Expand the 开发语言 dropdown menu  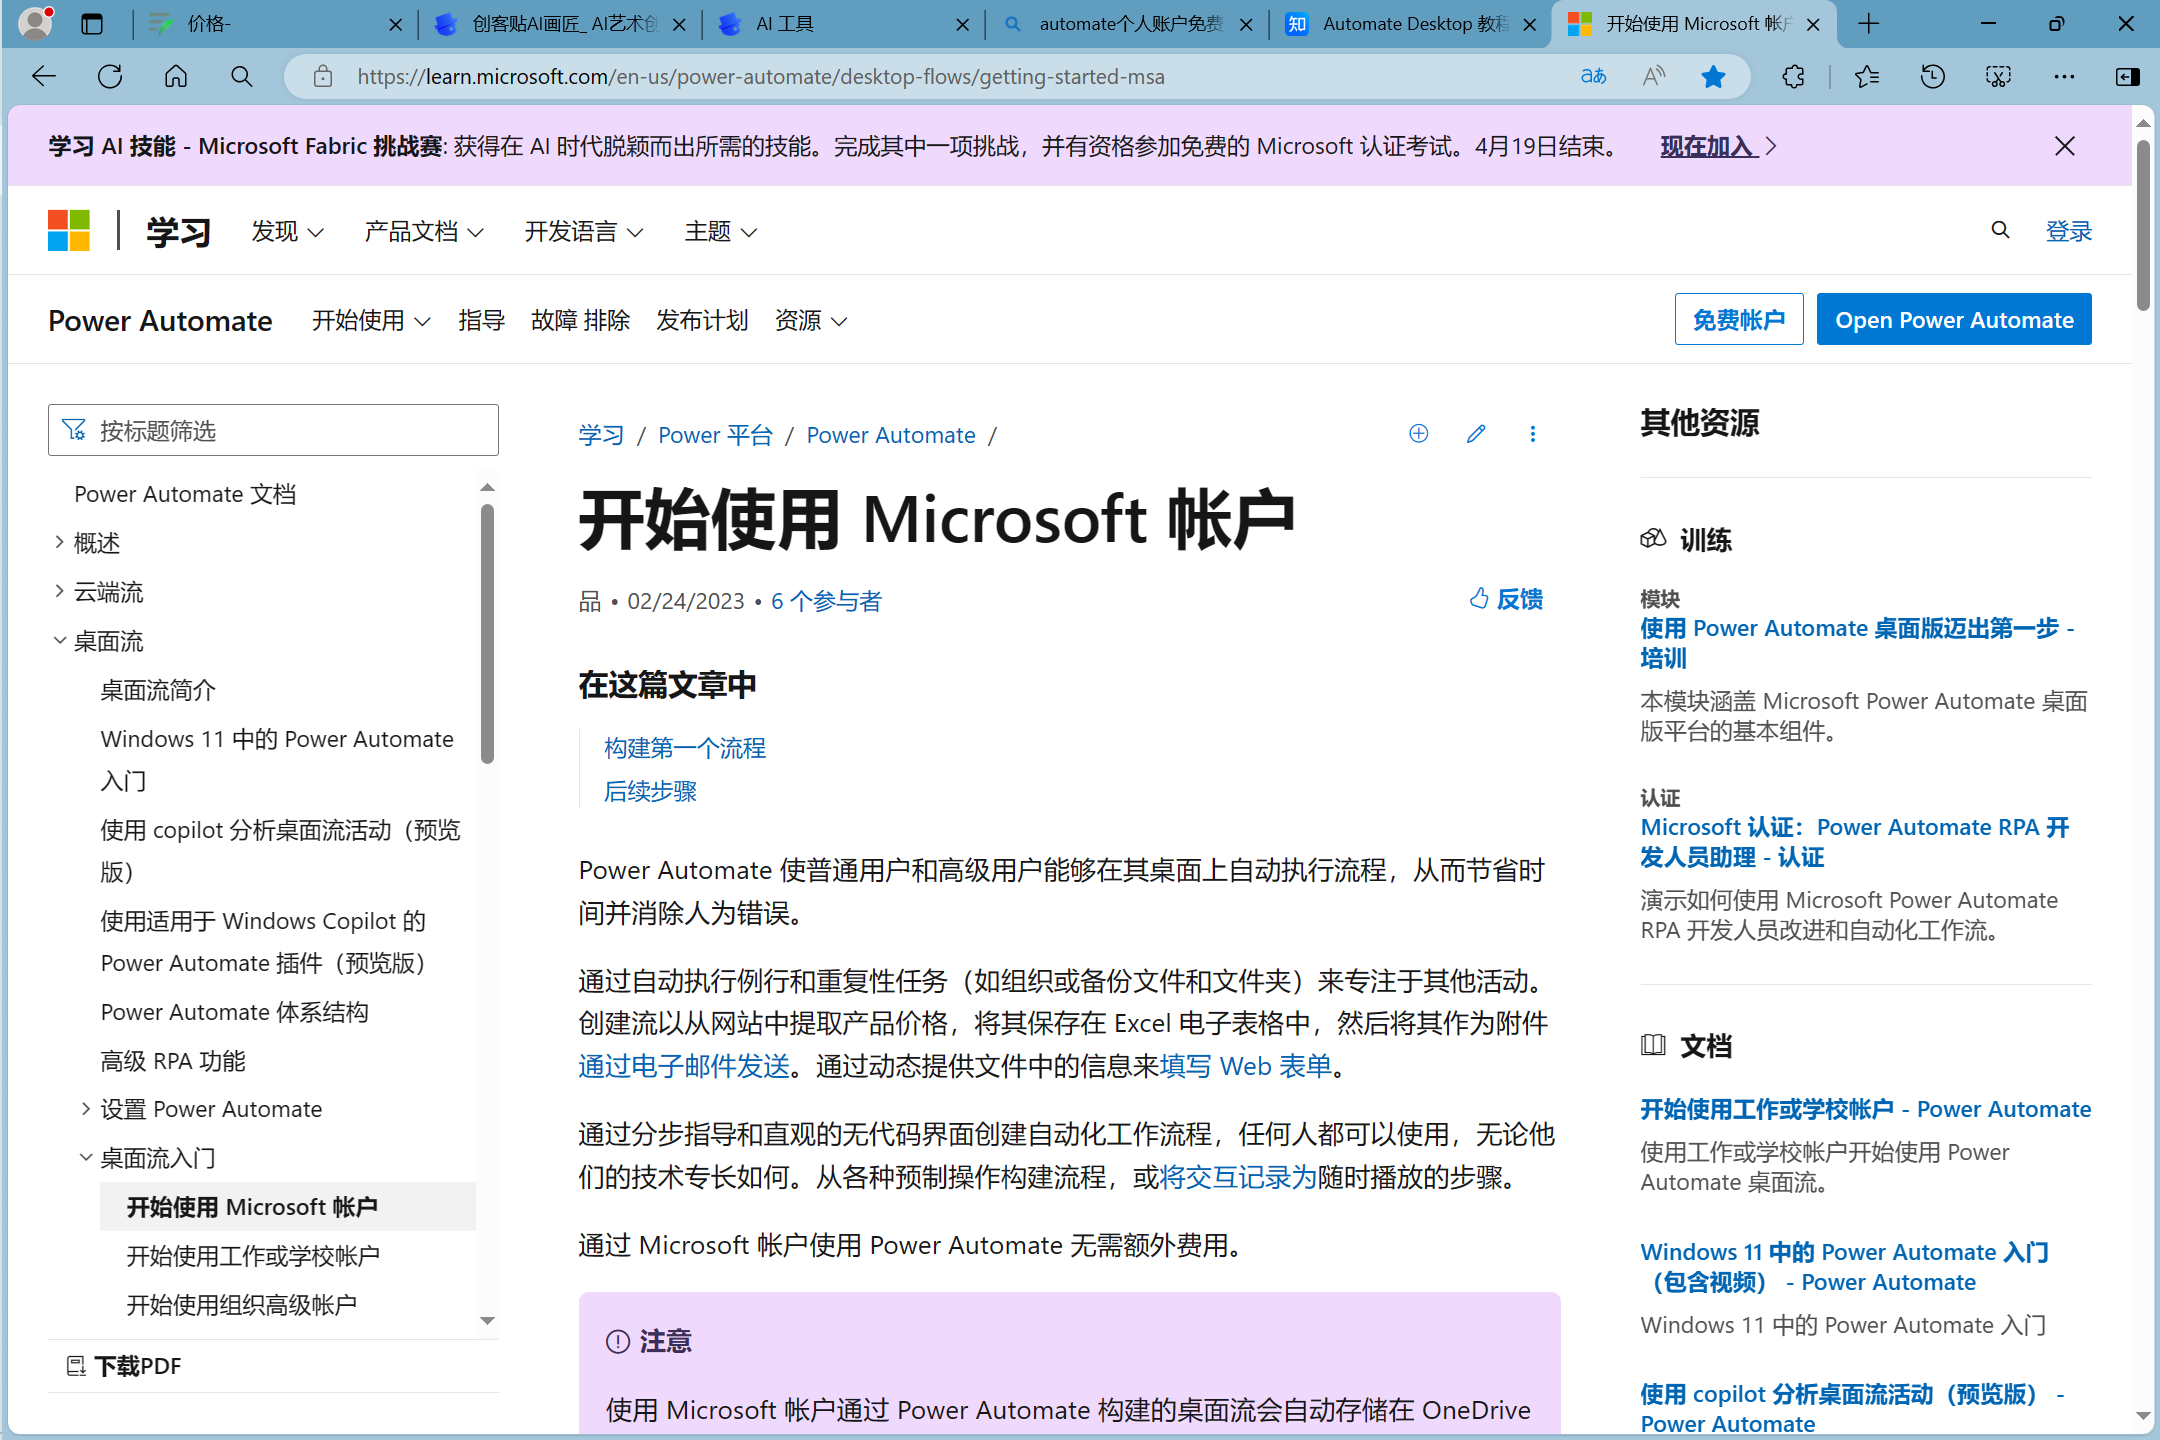584,232
